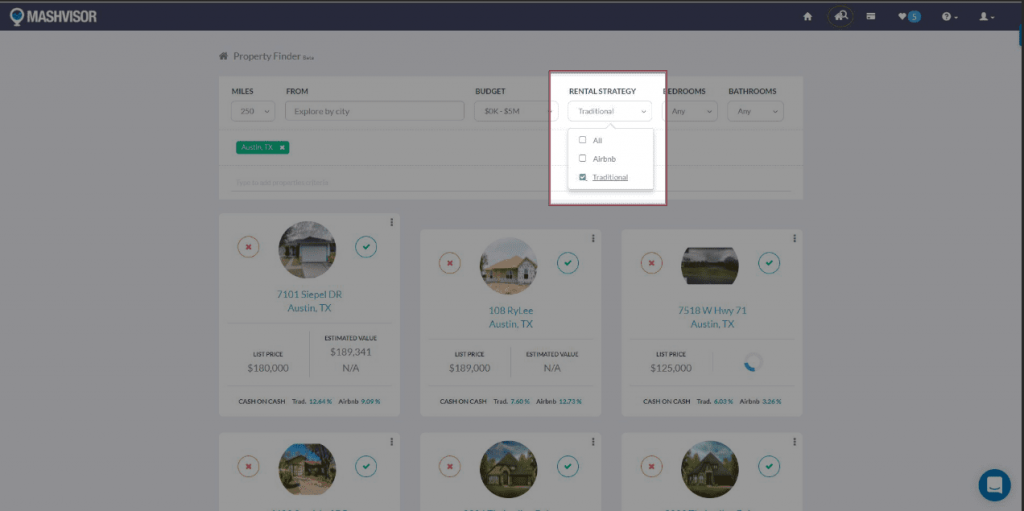Reject the 7101 Siepel DR property
Viewport: 1024px width, 511px height.
click(248, 246)
